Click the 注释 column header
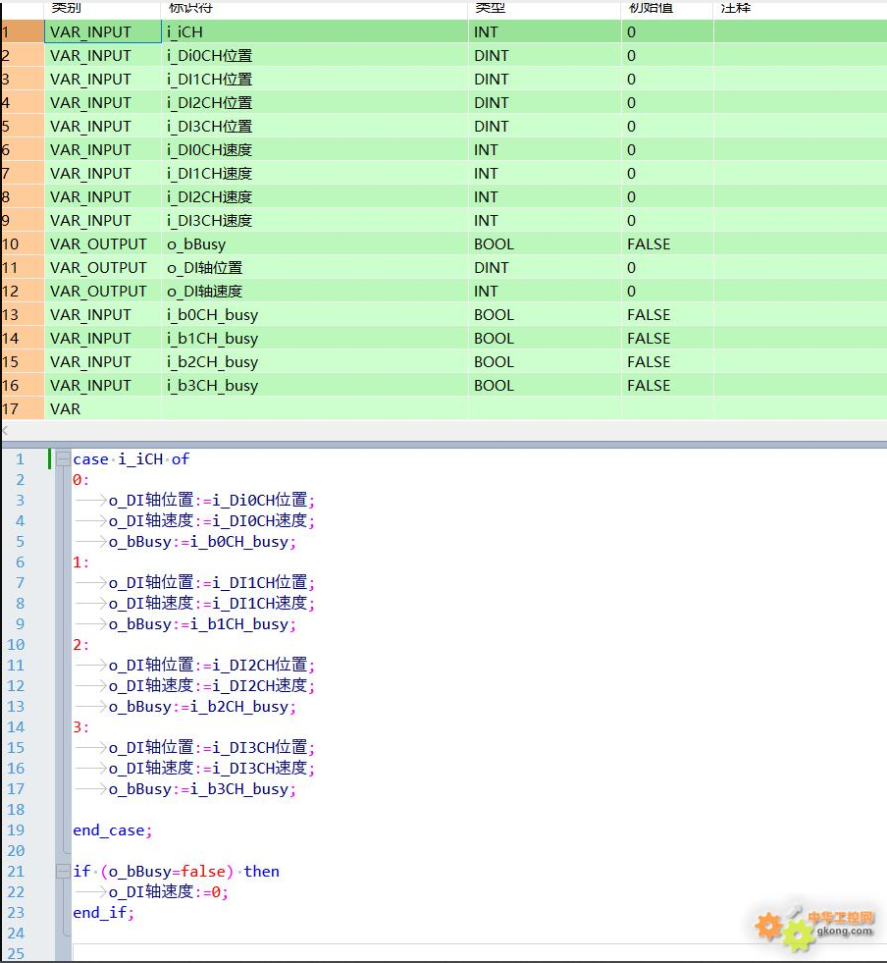The height and width of the screenshot is (963, 887). point(800,8)
